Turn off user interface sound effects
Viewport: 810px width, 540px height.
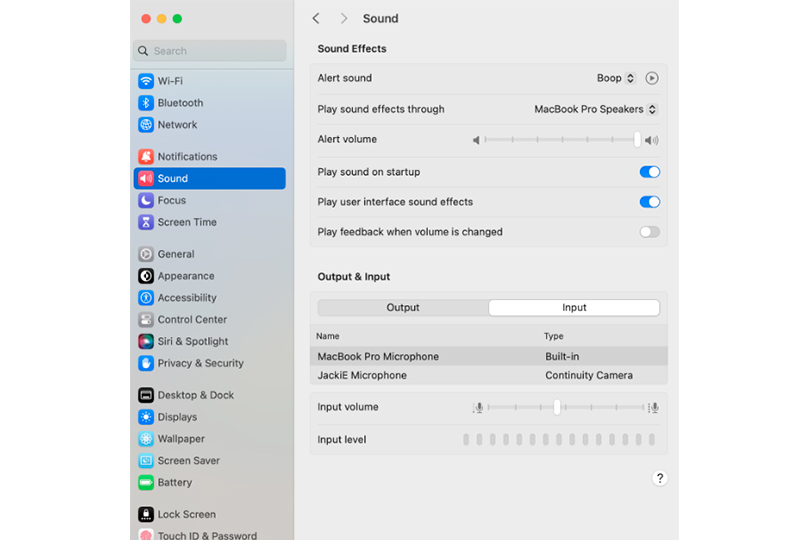click(x=650, y=202)
